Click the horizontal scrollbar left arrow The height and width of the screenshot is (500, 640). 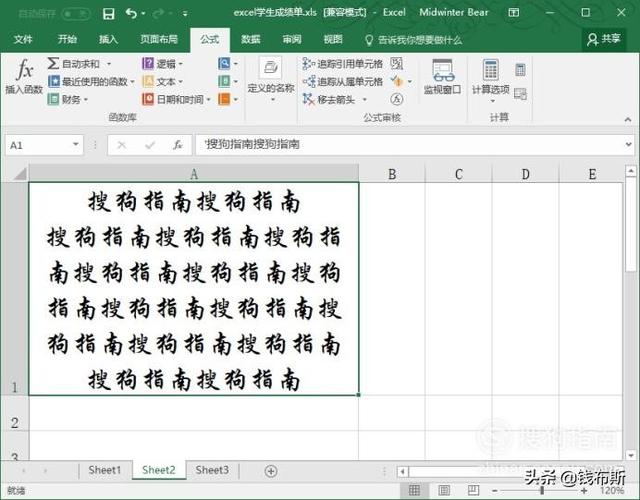pos(402,472)
